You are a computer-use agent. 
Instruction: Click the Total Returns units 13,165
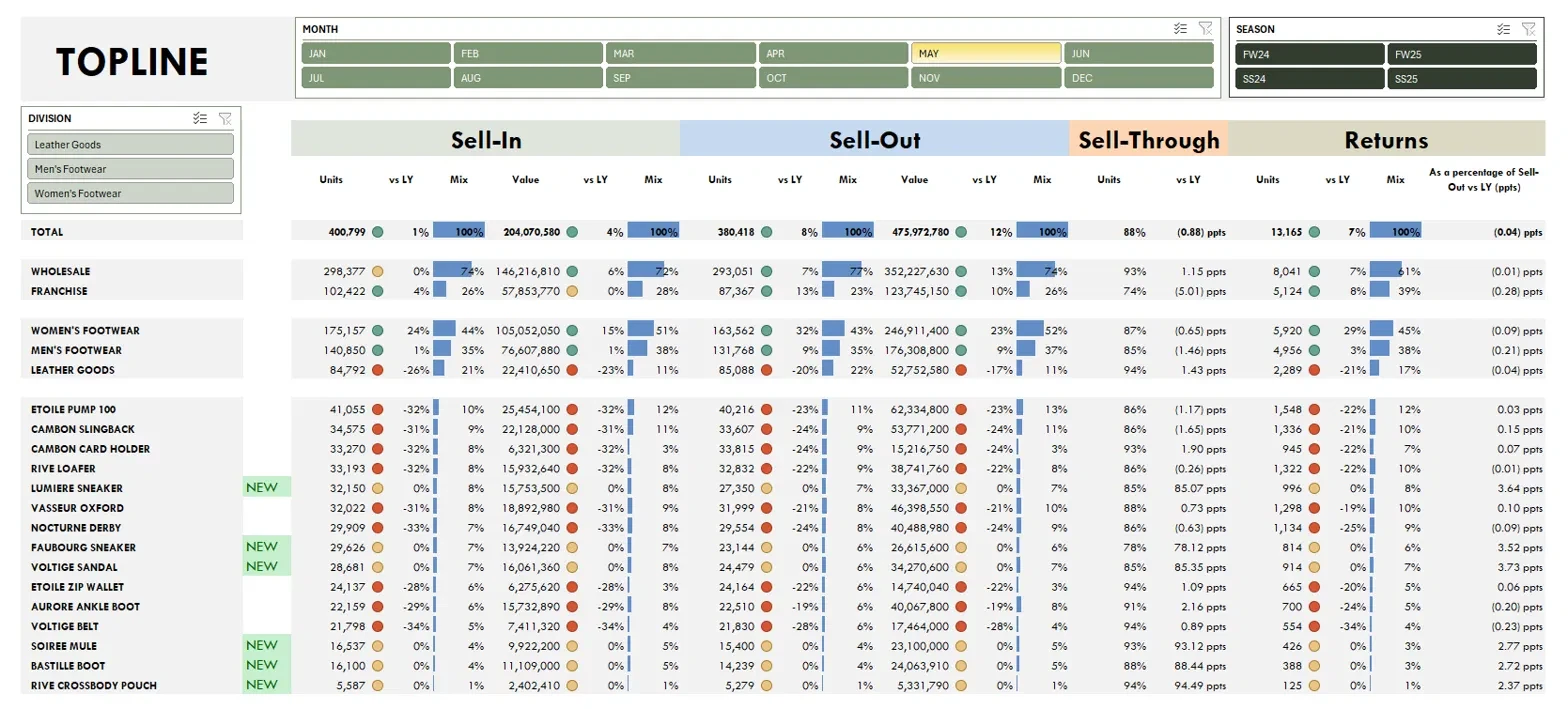point(1287,232)
